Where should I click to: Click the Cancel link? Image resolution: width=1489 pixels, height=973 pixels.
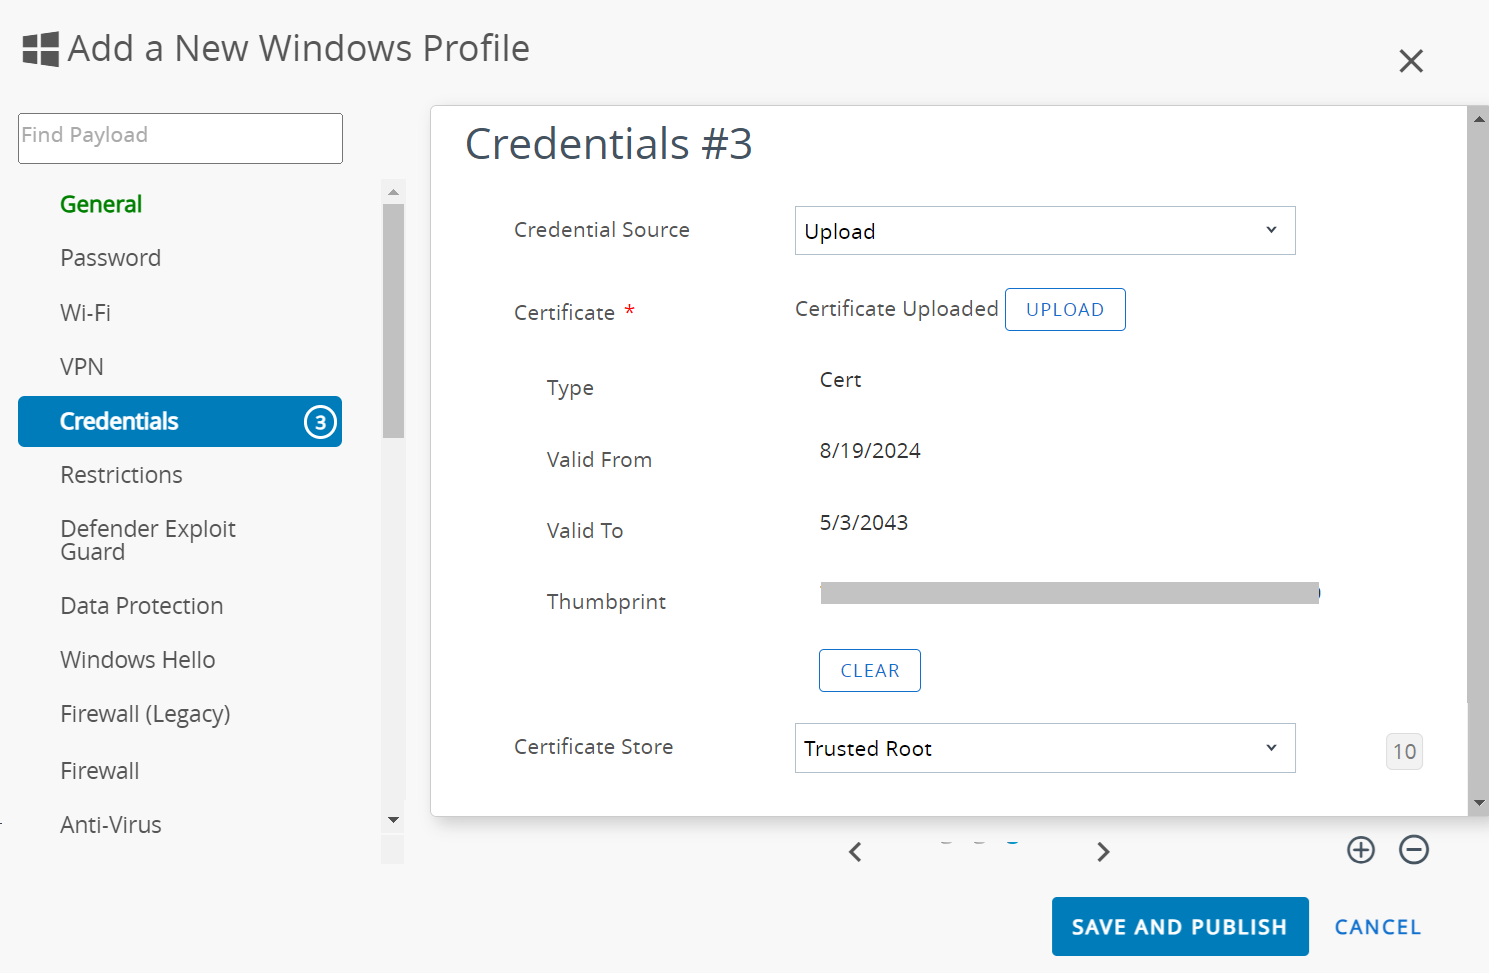pyautogui.click(x=1377, y=927)
